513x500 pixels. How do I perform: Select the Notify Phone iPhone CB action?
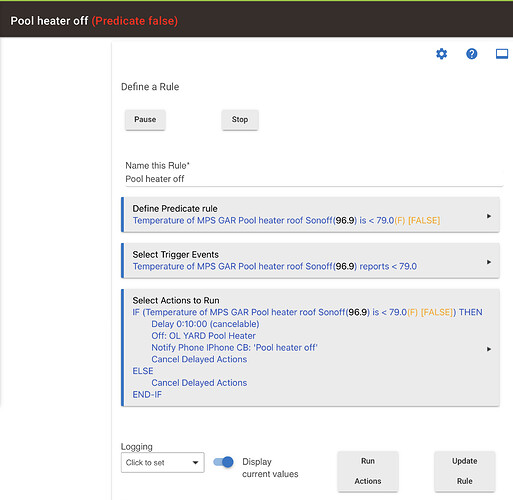click(x=234, y=347)
